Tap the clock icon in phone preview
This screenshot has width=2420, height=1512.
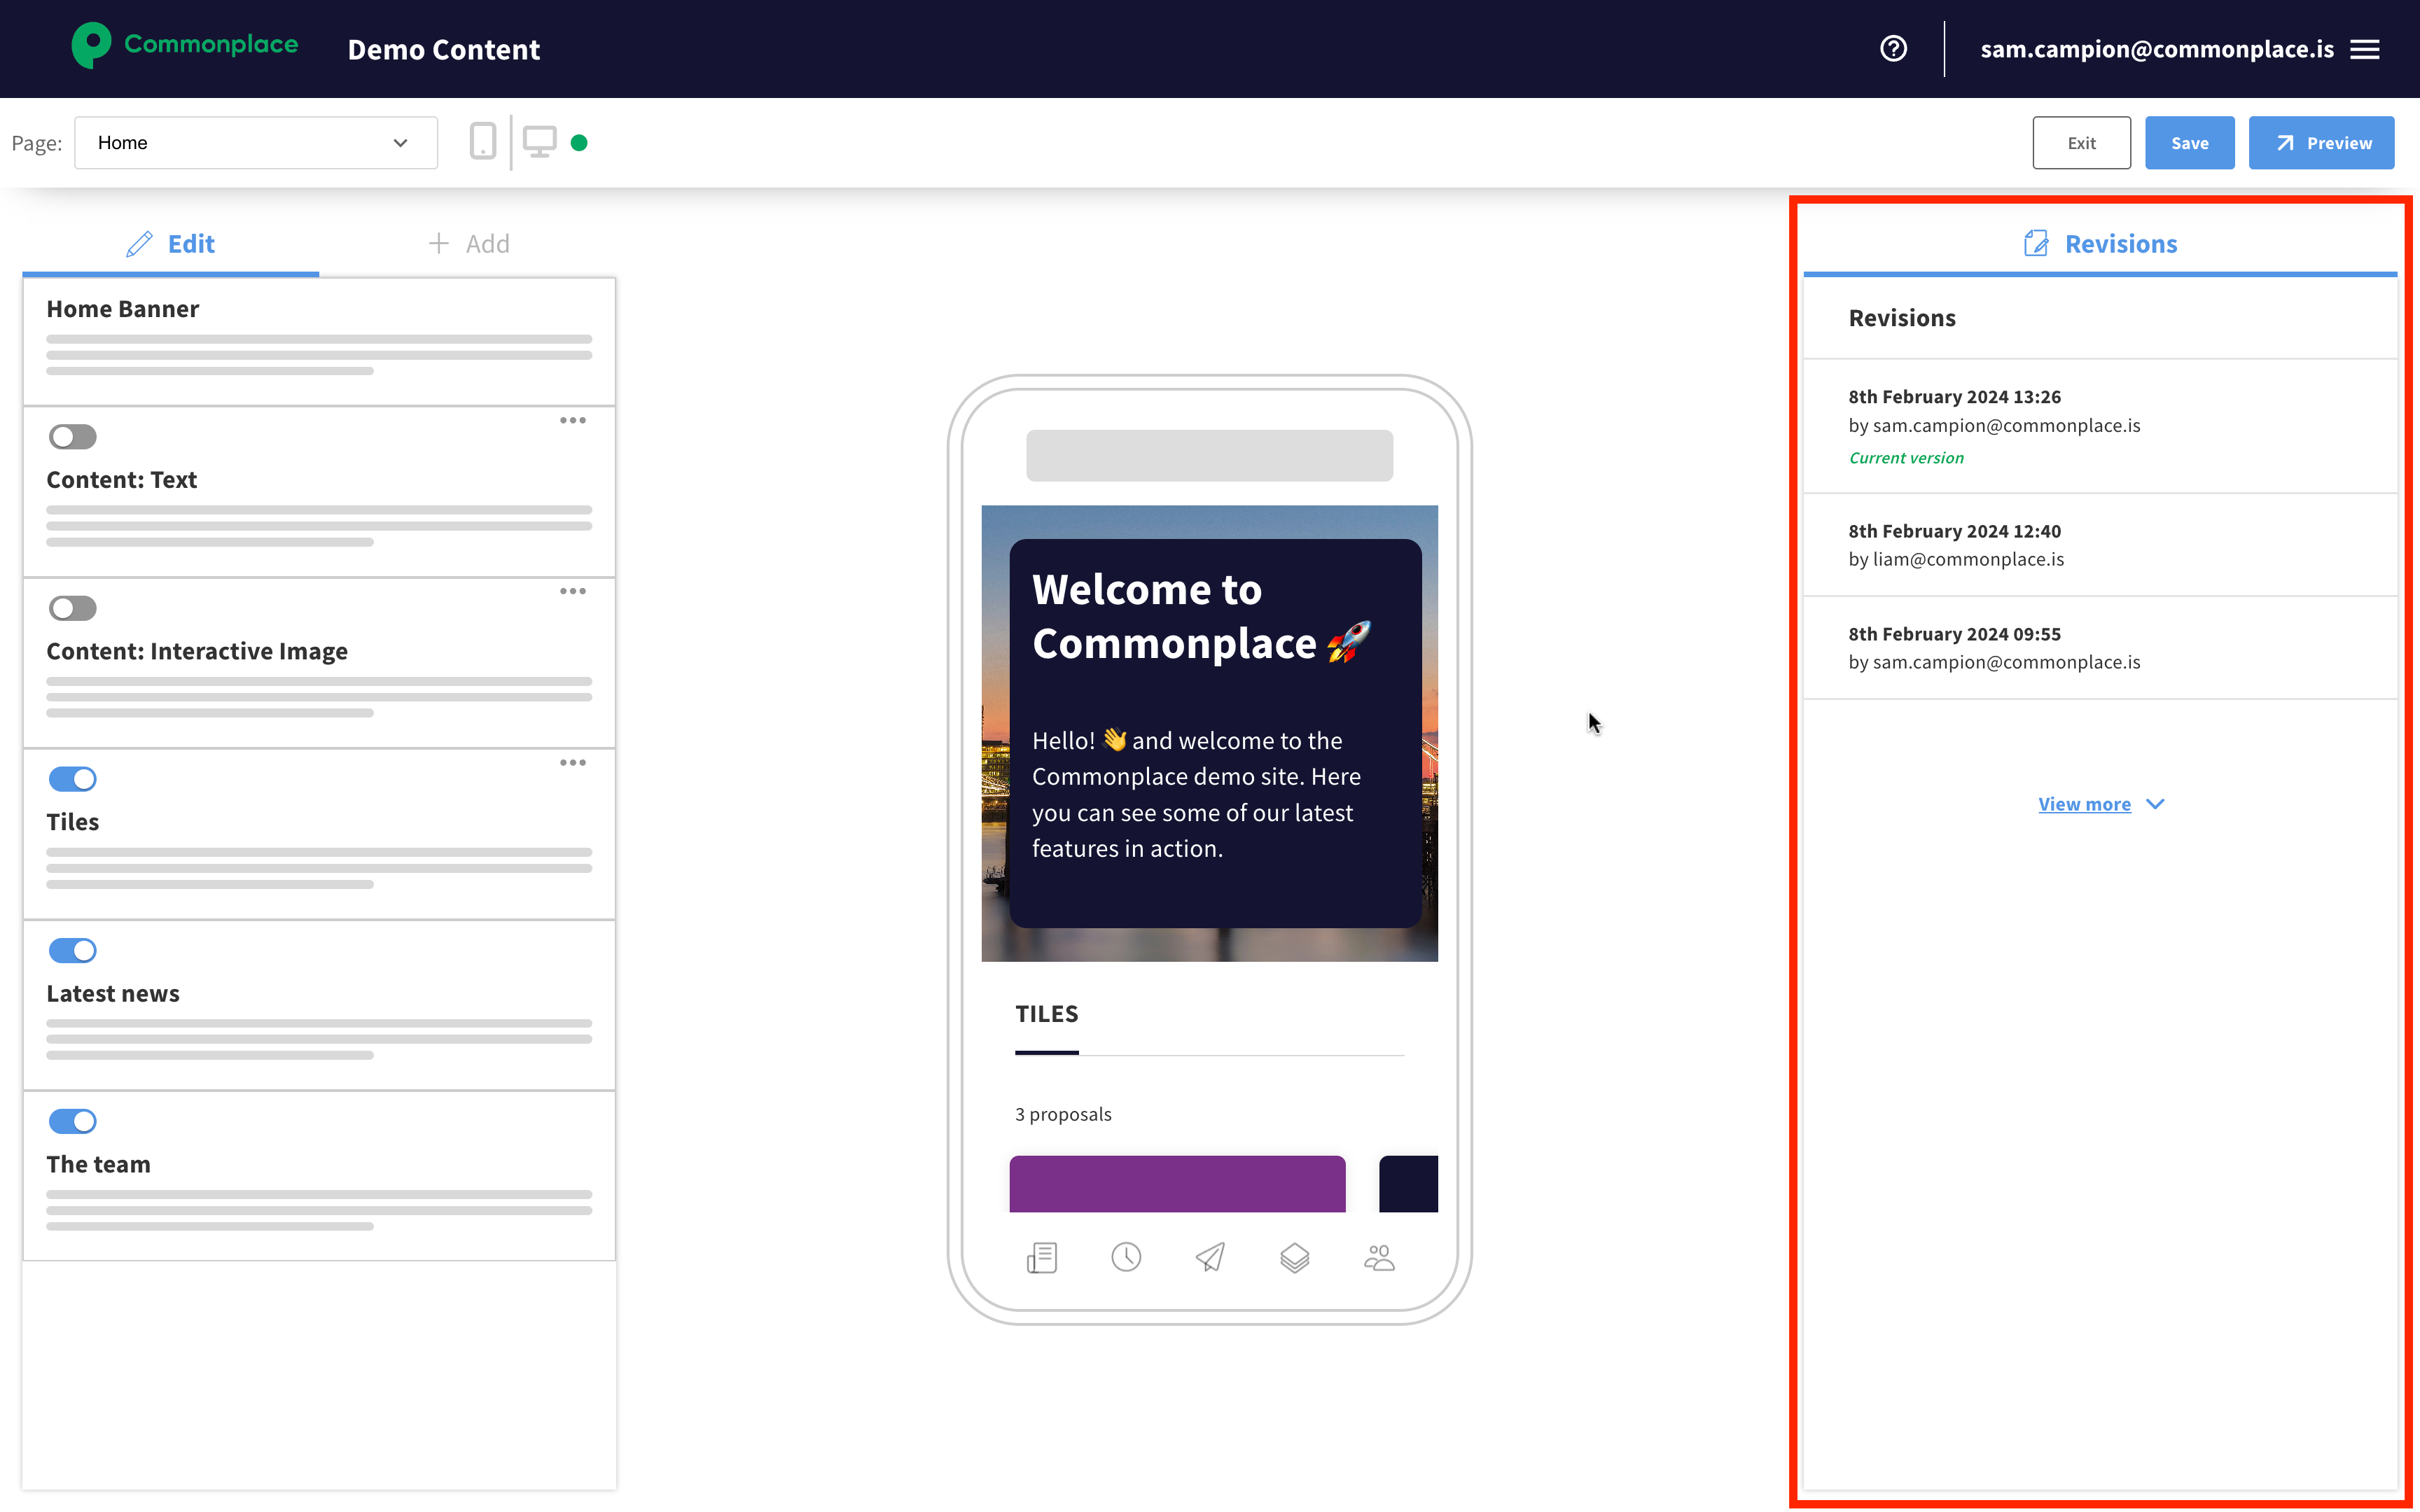1126,1257
